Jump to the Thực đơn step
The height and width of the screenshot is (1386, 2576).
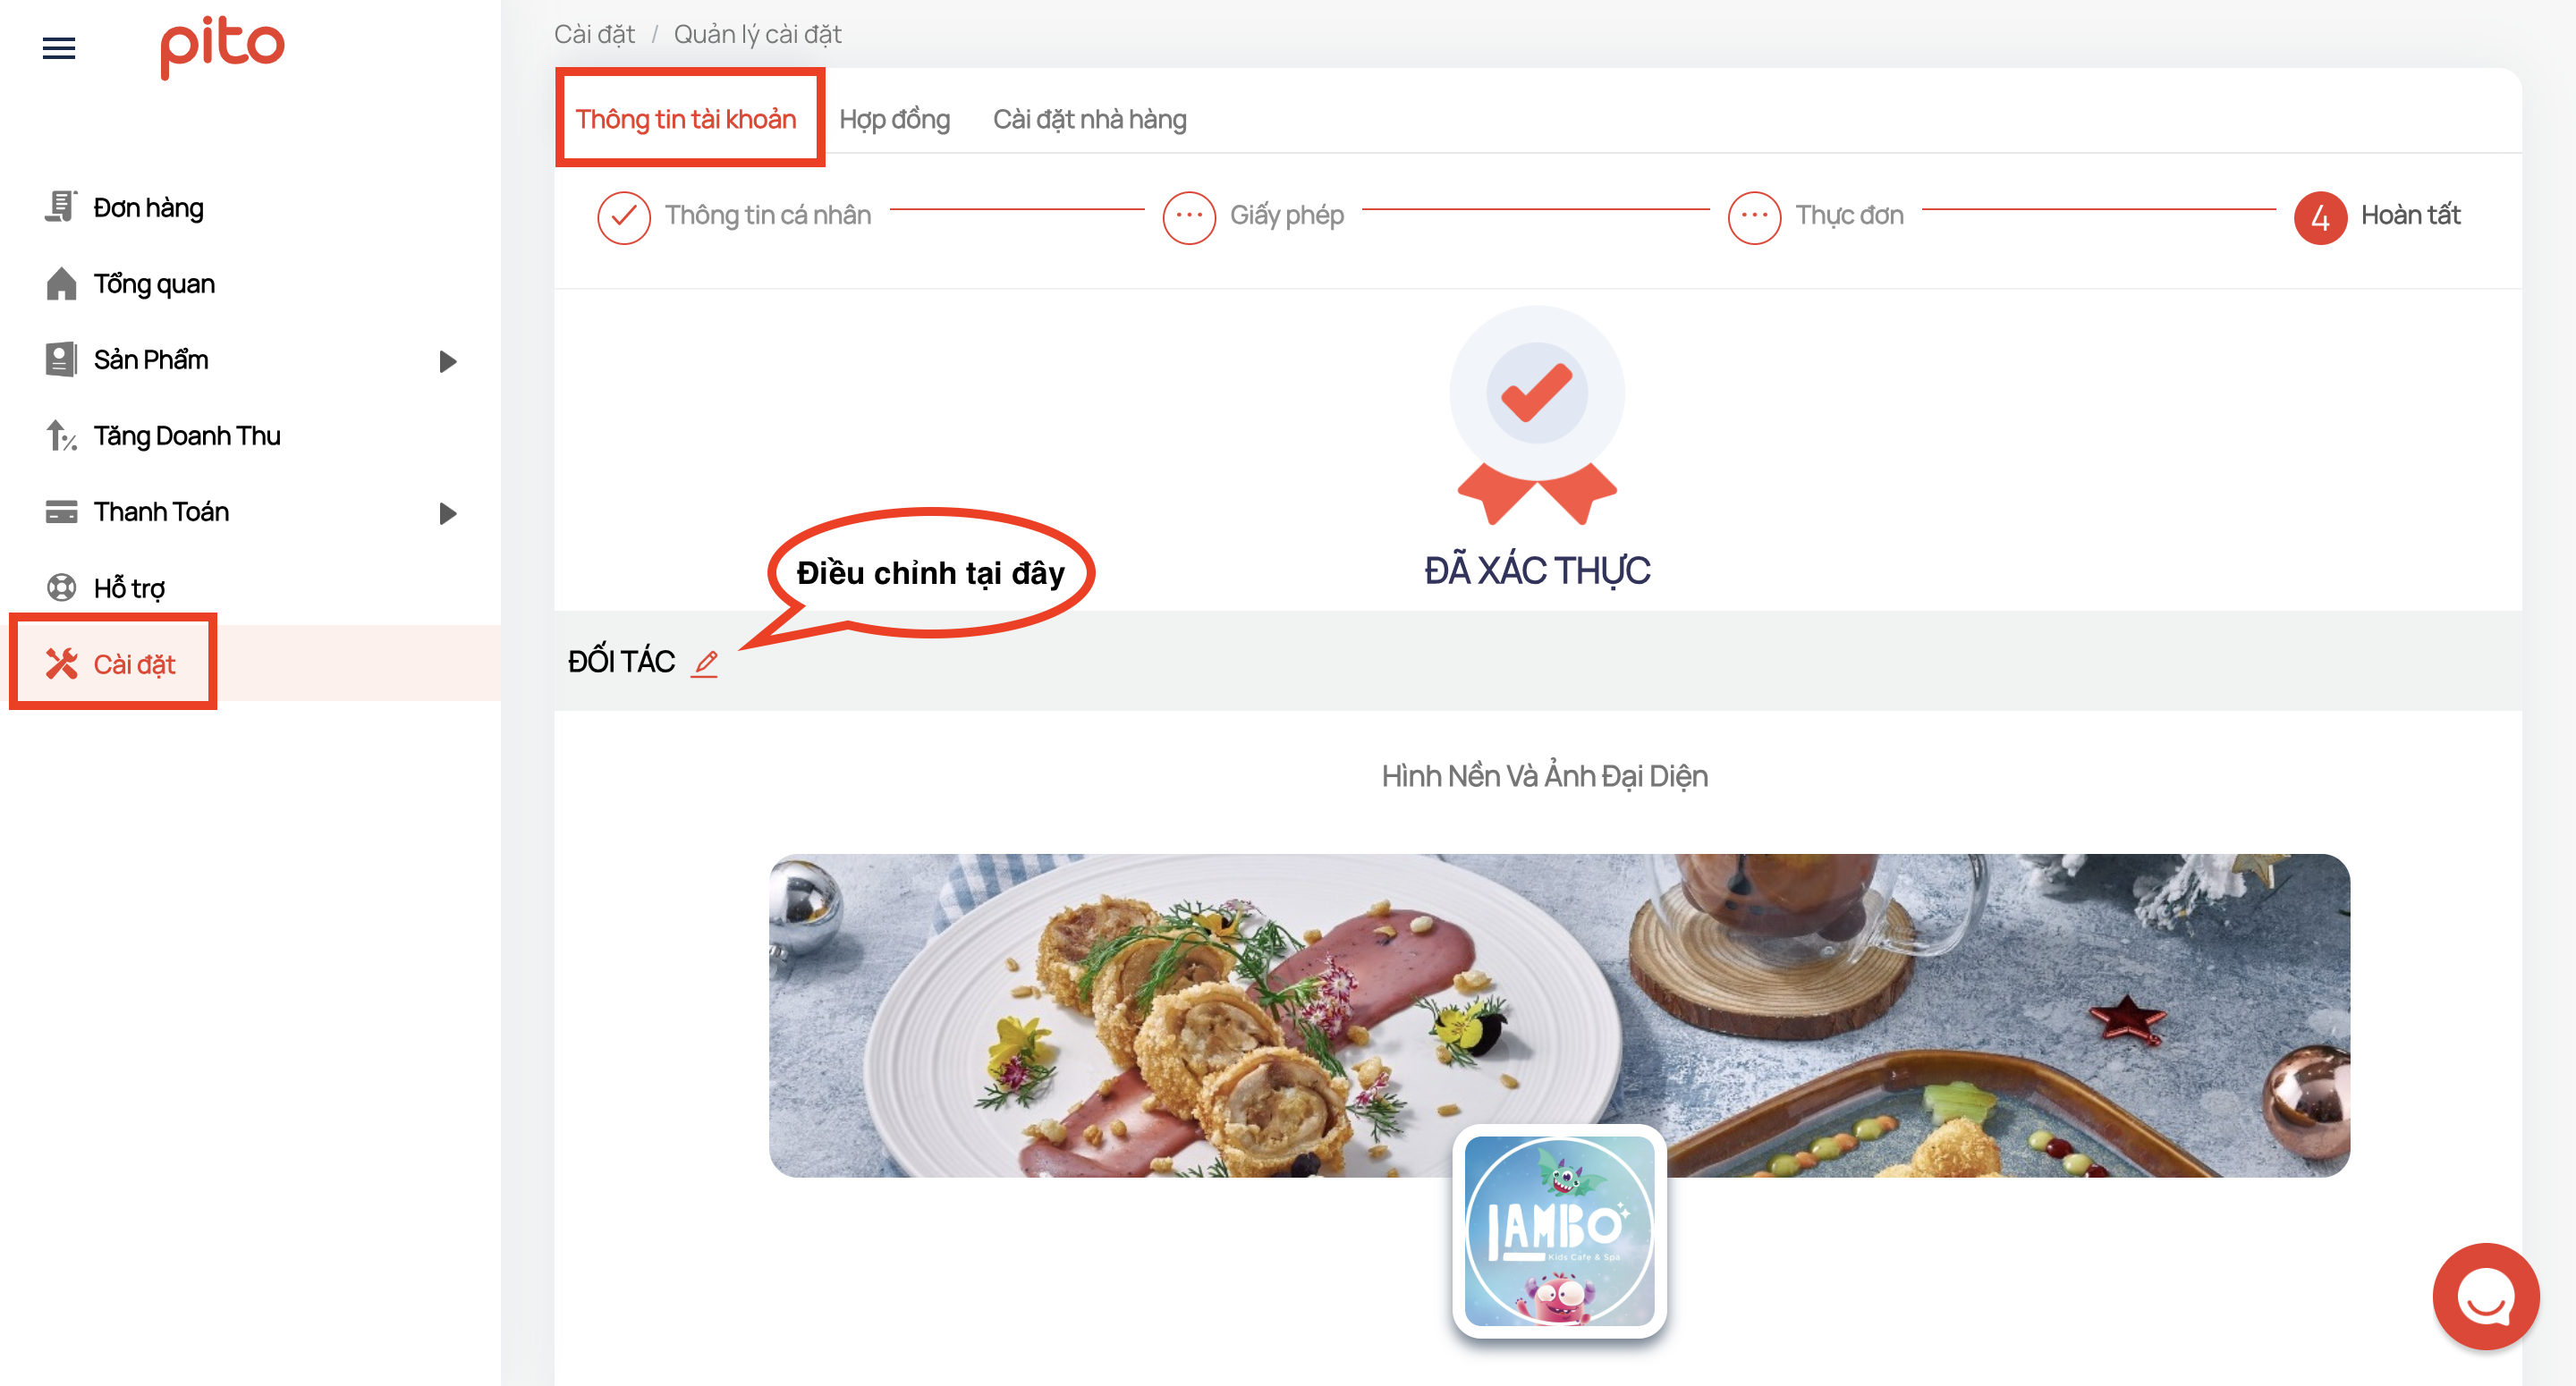(x=1815, y=216)
